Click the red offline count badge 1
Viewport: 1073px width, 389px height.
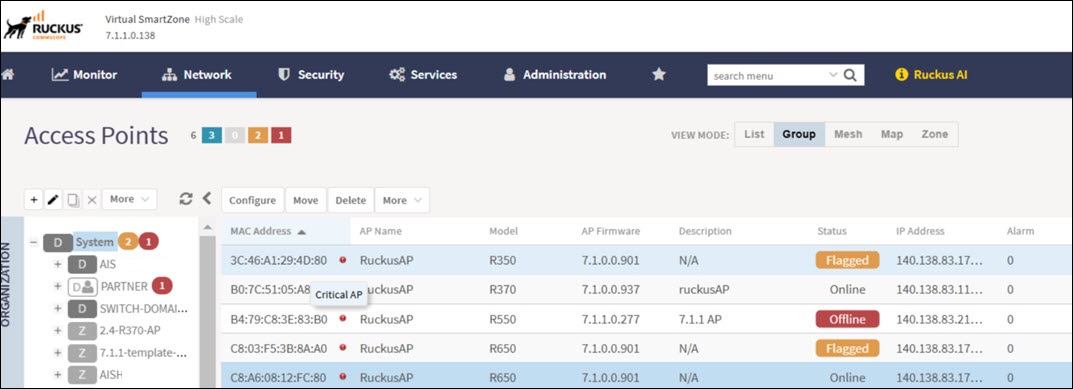281,136
